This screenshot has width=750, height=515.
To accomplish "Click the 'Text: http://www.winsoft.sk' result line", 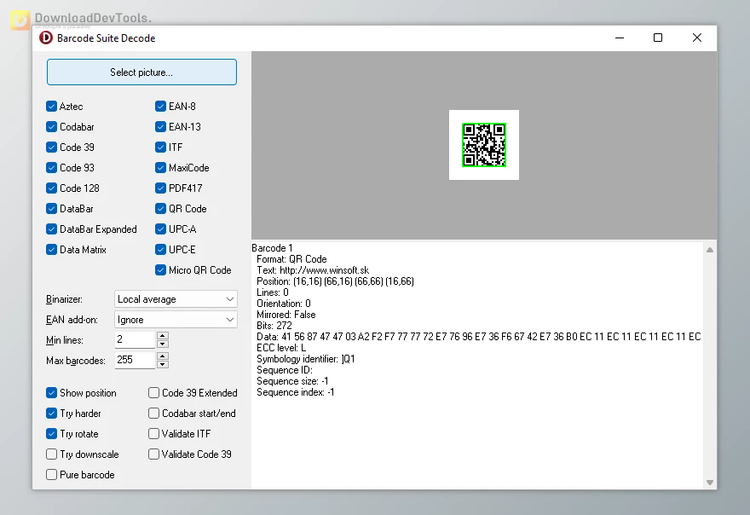I will pos(313,270).
